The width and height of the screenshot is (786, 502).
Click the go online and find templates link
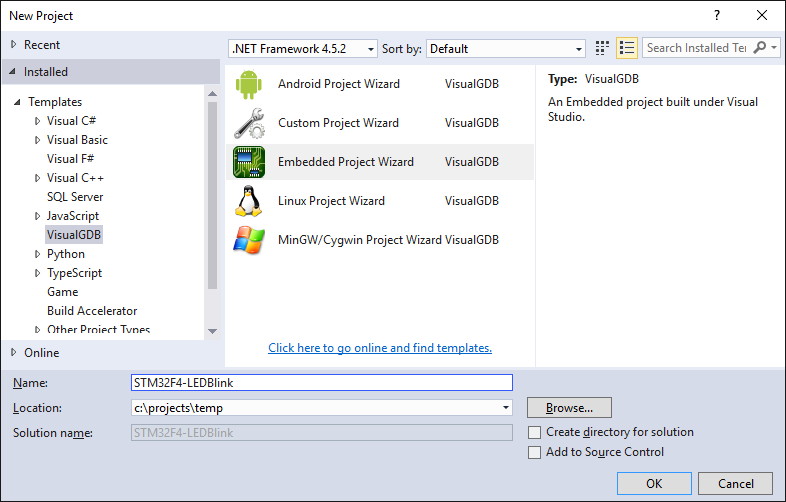(380, 348)
